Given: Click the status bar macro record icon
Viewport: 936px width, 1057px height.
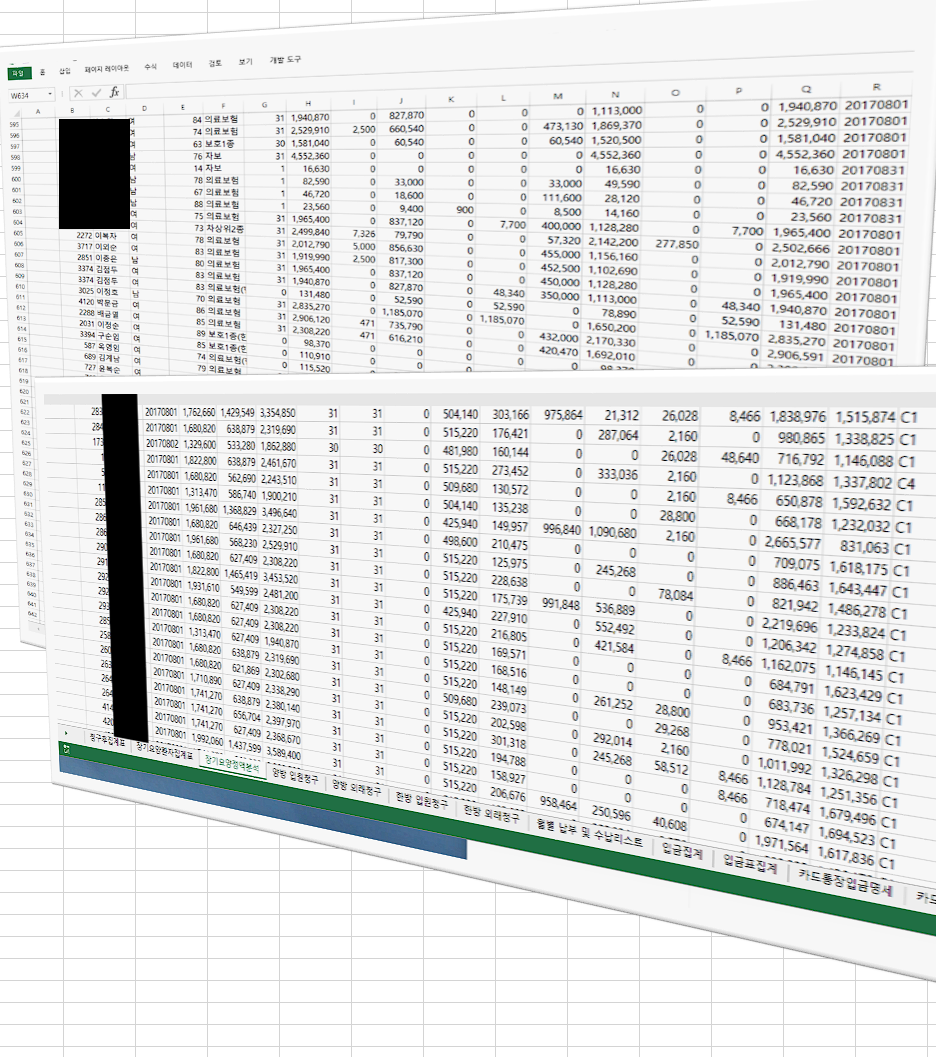Looking at the screenshot, I should click(x=65, y=750).
